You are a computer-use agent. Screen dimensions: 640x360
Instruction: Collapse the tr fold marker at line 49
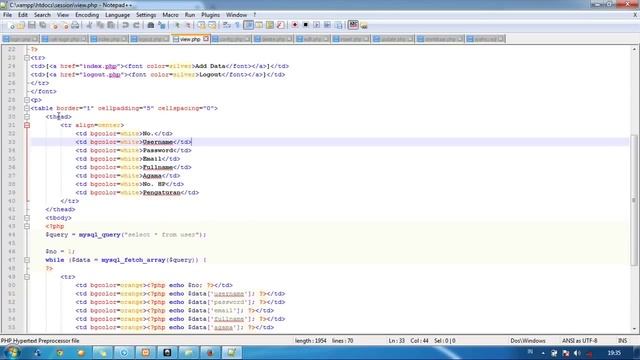[x=27, y=277]
